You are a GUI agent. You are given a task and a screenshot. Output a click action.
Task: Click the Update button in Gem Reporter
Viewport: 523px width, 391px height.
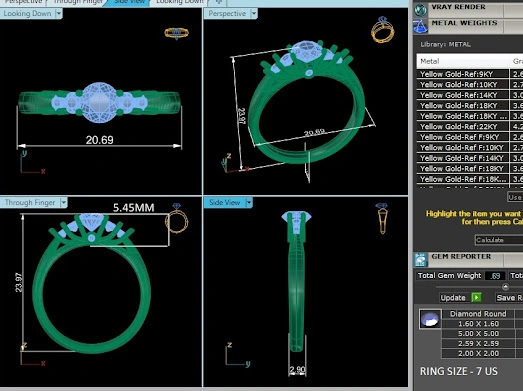453,298
